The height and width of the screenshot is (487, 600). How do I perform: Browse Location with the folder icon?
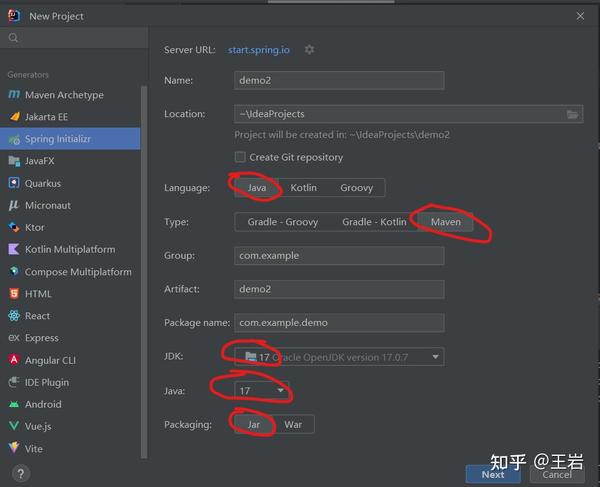(x=572, y=114)
